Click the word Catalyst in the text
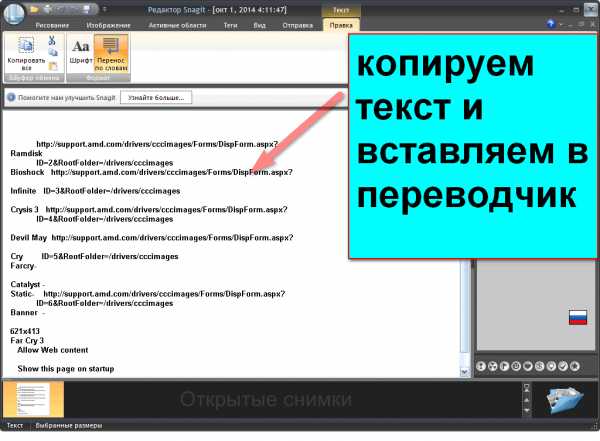Image resolution: width=600 pixels, height=441 pixels. pyautogui.click(x=25, y=284)
